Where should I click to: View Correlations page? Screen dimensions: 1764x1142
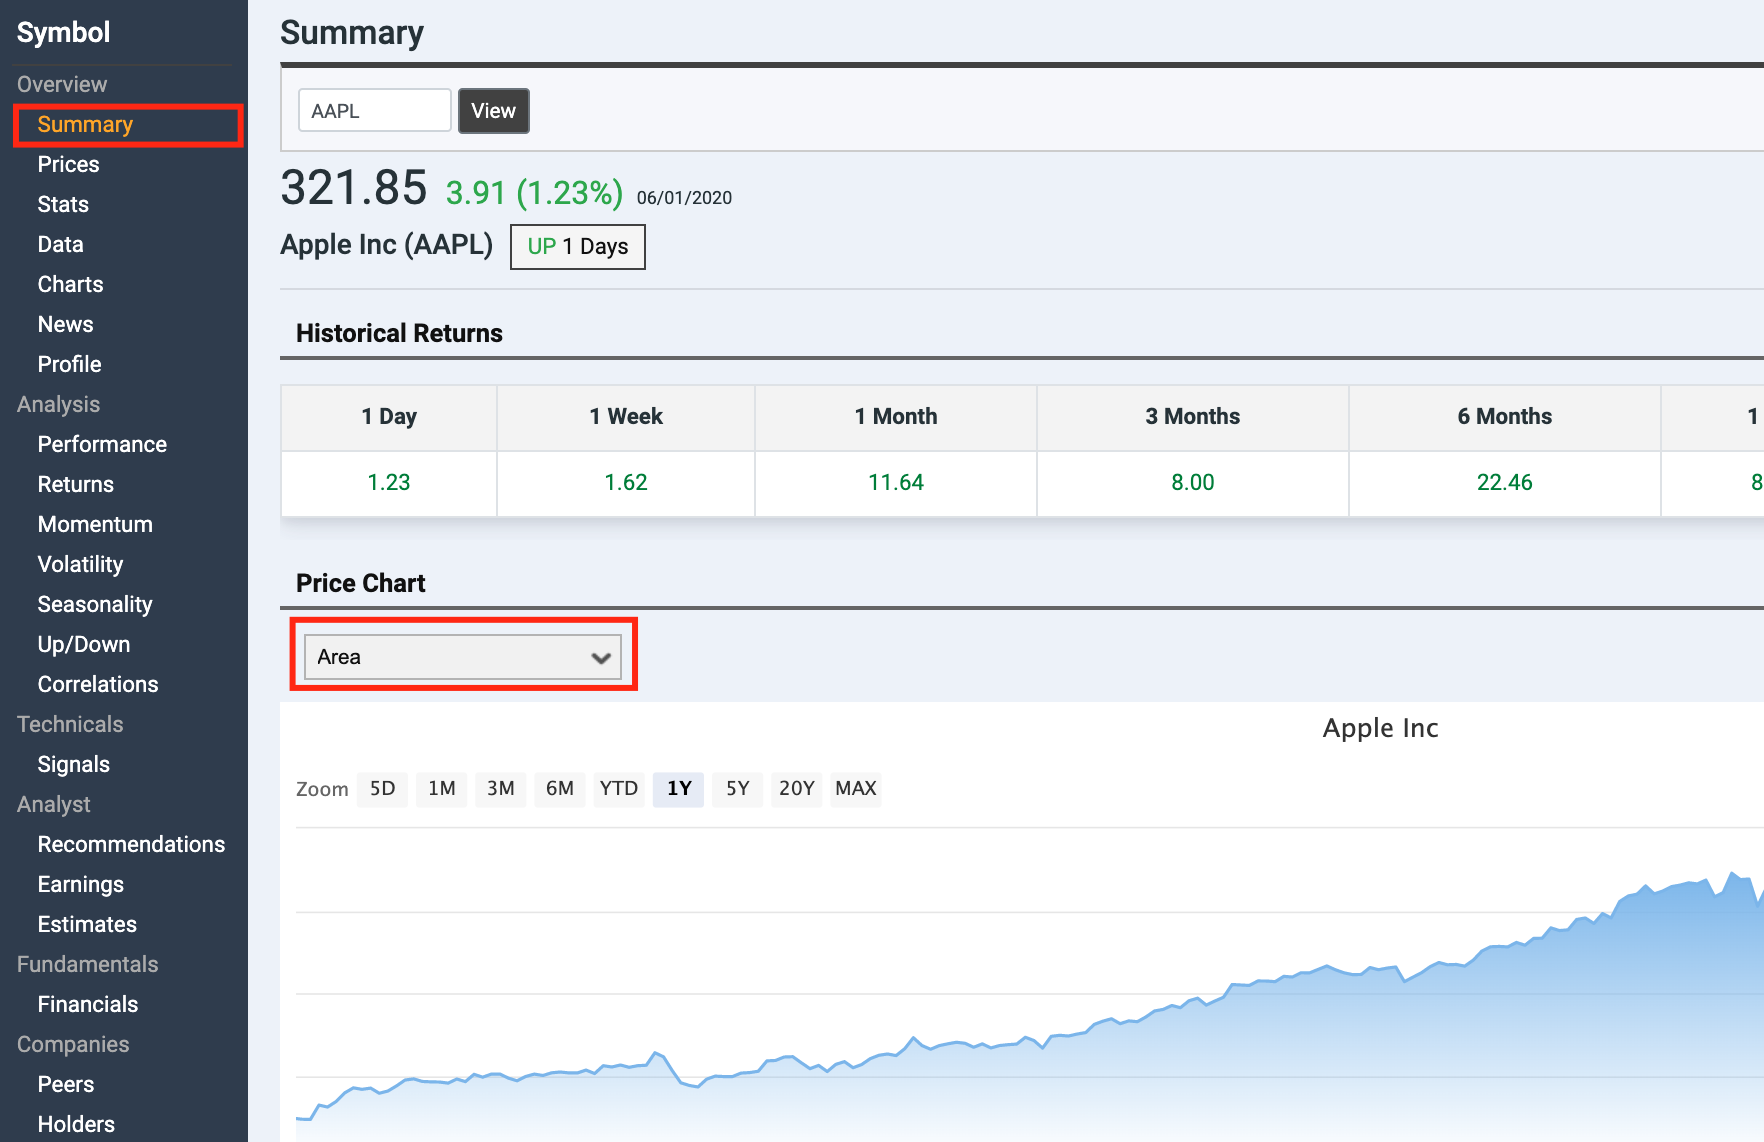[x=98, y=685]
